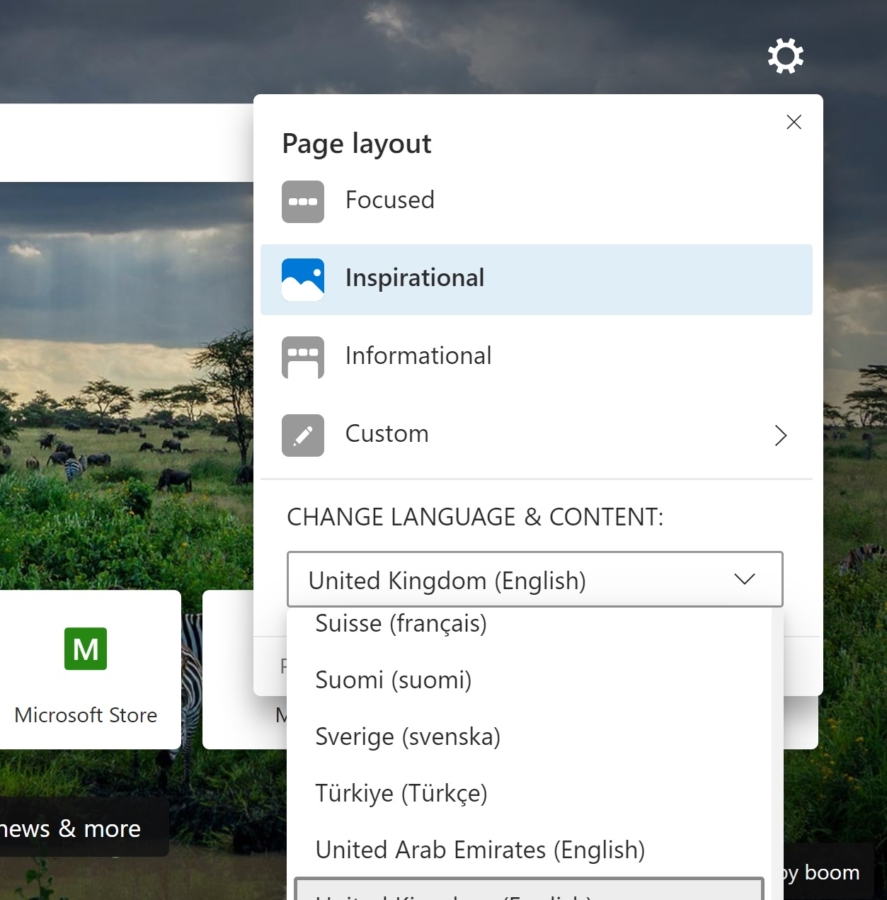Choose Sverige (svenska) language option

(407, 737)
